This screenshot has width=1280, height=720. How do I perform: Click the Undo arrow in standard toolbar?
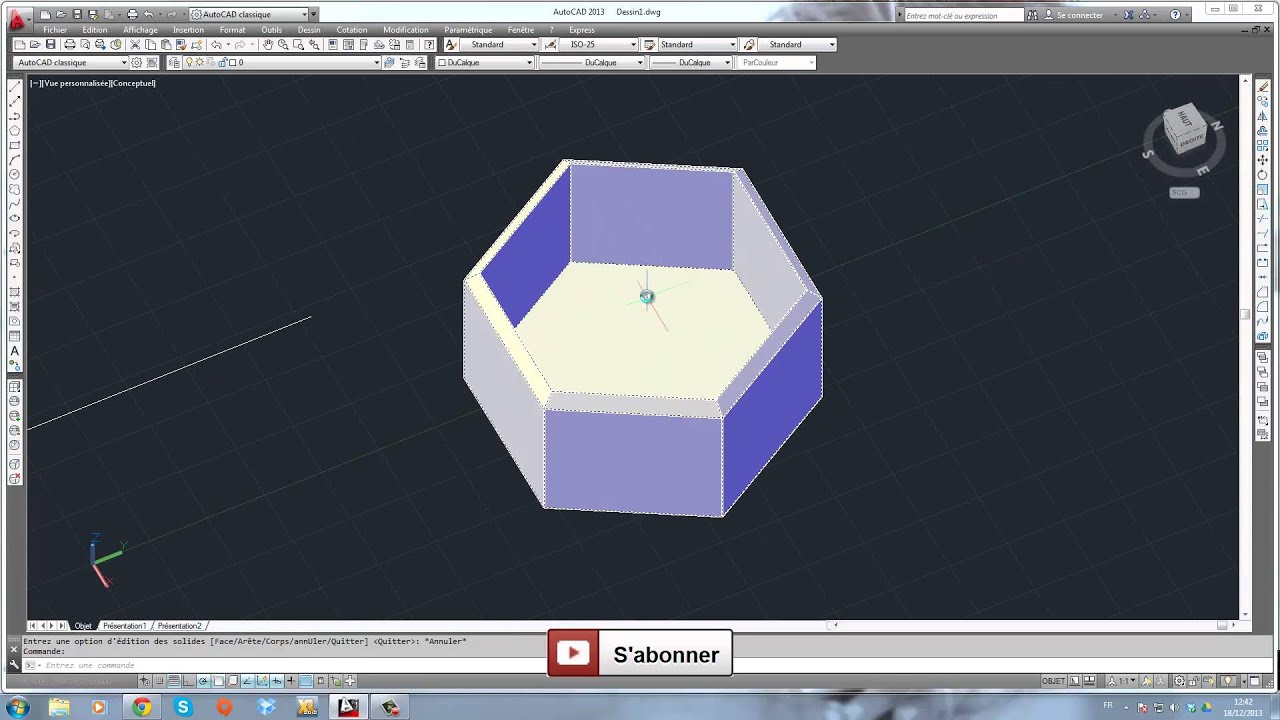[x=217, y=45]
